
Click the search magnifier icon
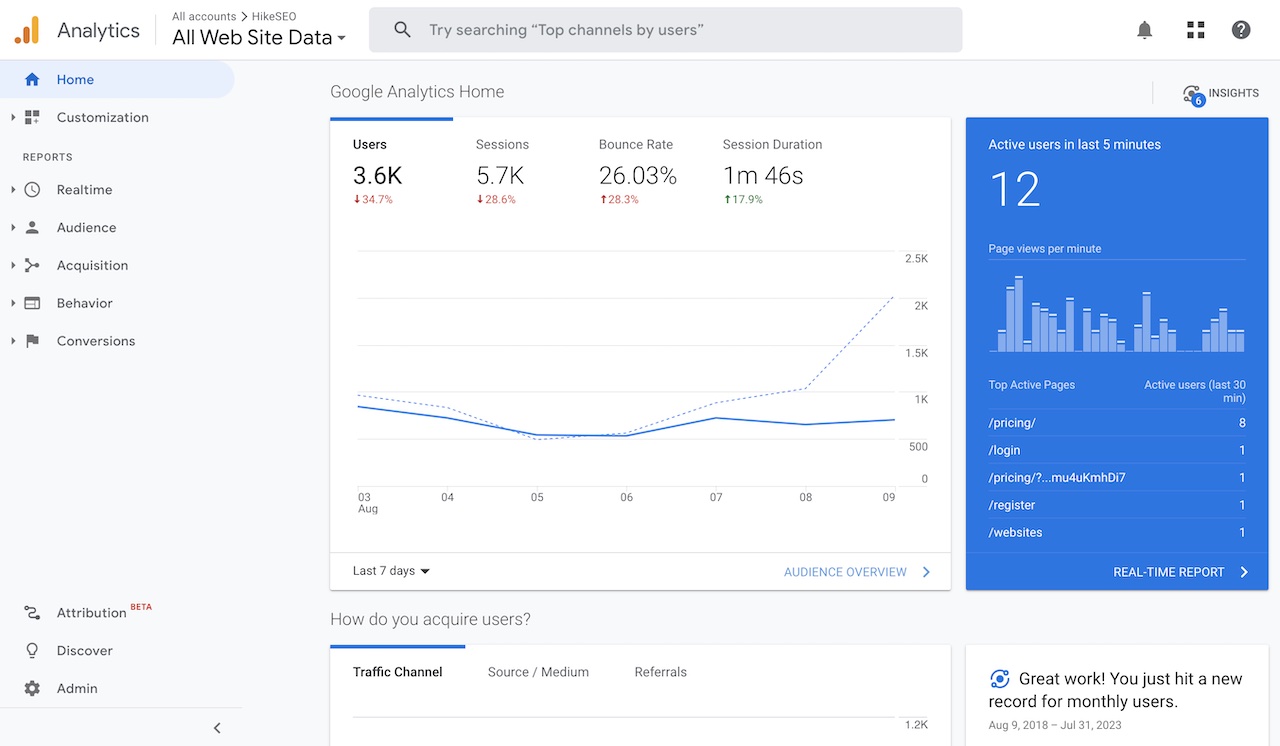[402, 30]
